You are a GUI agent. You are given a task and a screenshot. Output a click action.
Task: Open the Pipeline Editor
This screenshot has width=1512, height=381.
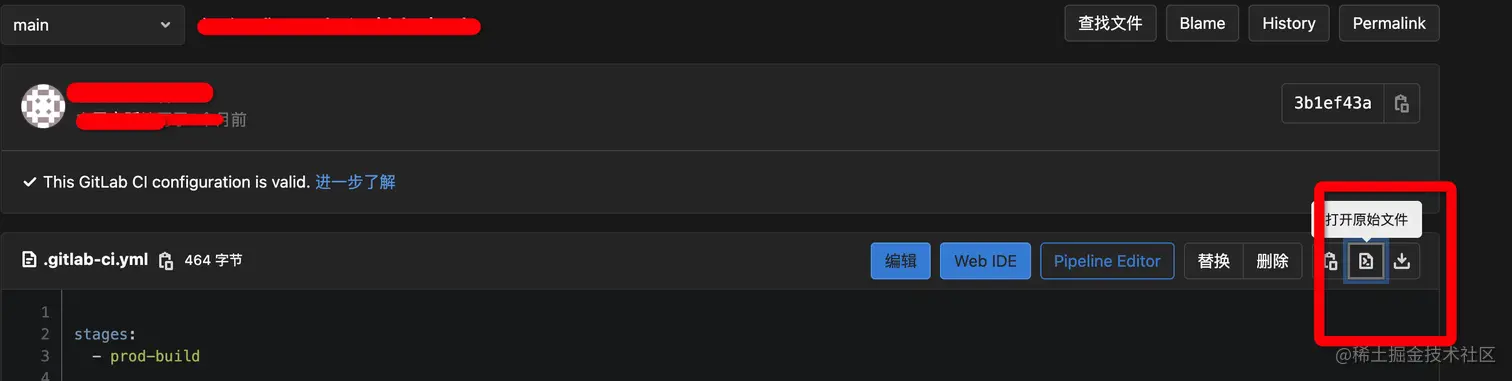click(x=1107, y=261)
